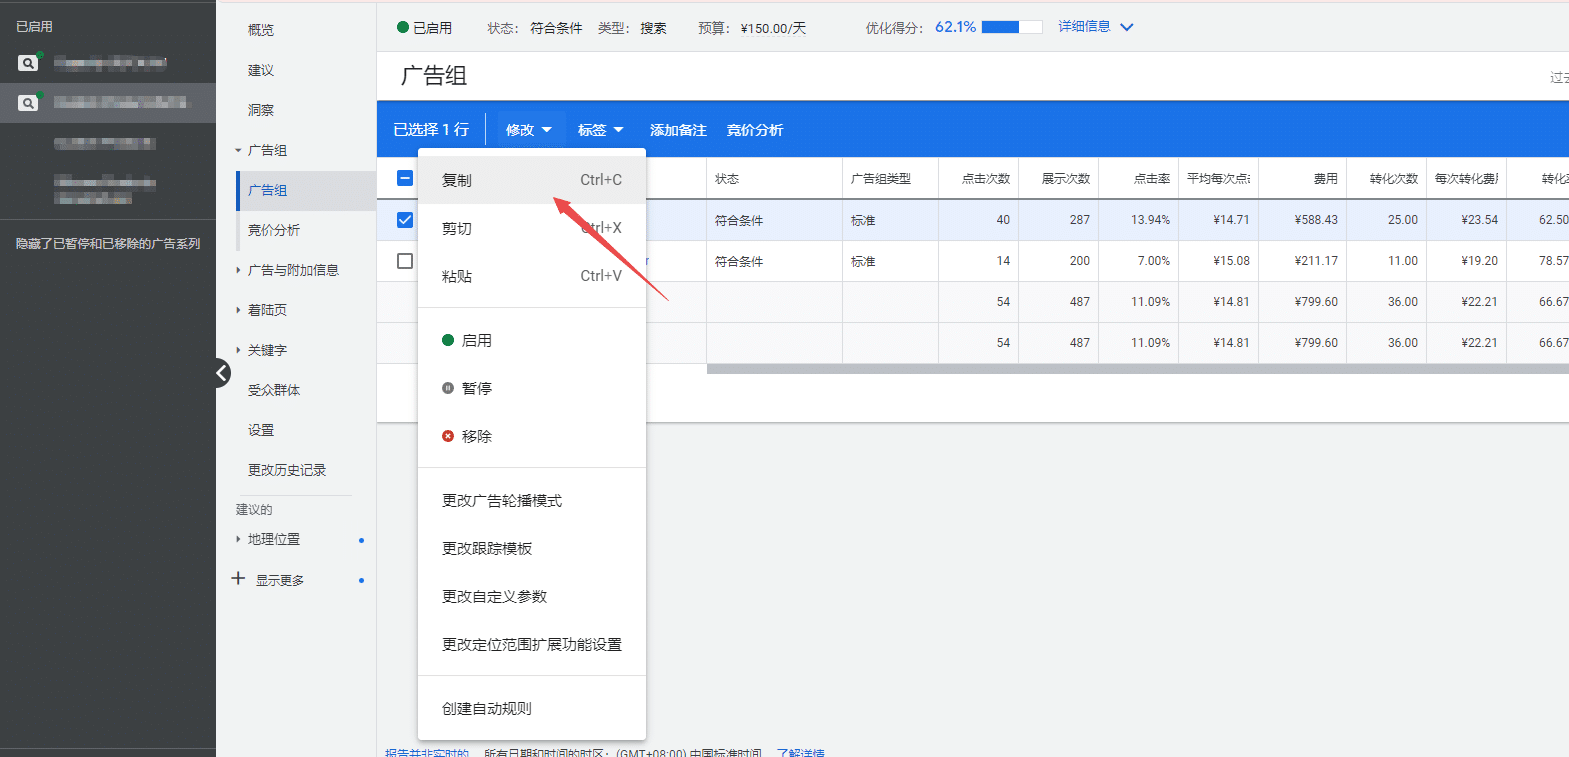Image resolution: width=1569 pixels, height=757 pixels.
Task: Click the red 移除 remove icon in the menu
Action: click(448, 436)
